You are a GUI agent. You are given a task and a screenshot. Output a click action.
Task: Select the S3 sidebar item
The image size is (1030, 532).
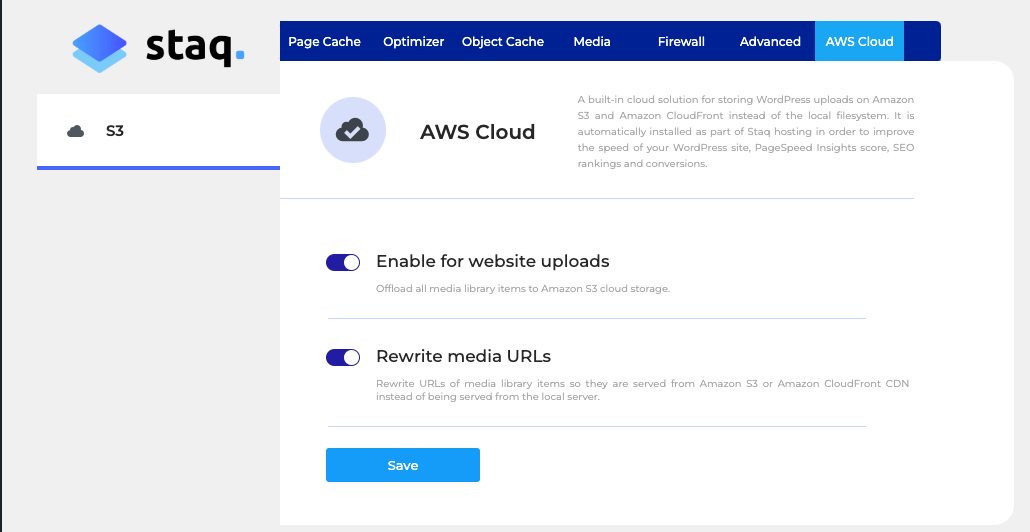[x=115, y=131]
